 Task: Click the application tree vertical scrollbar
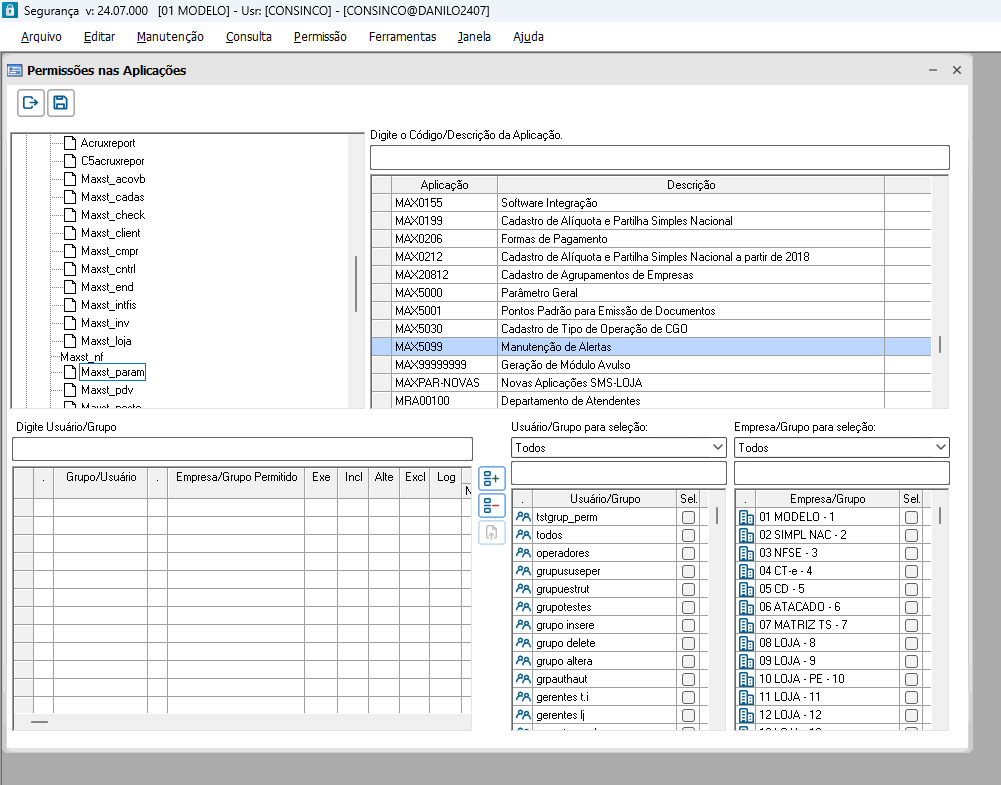click(355, 285)
